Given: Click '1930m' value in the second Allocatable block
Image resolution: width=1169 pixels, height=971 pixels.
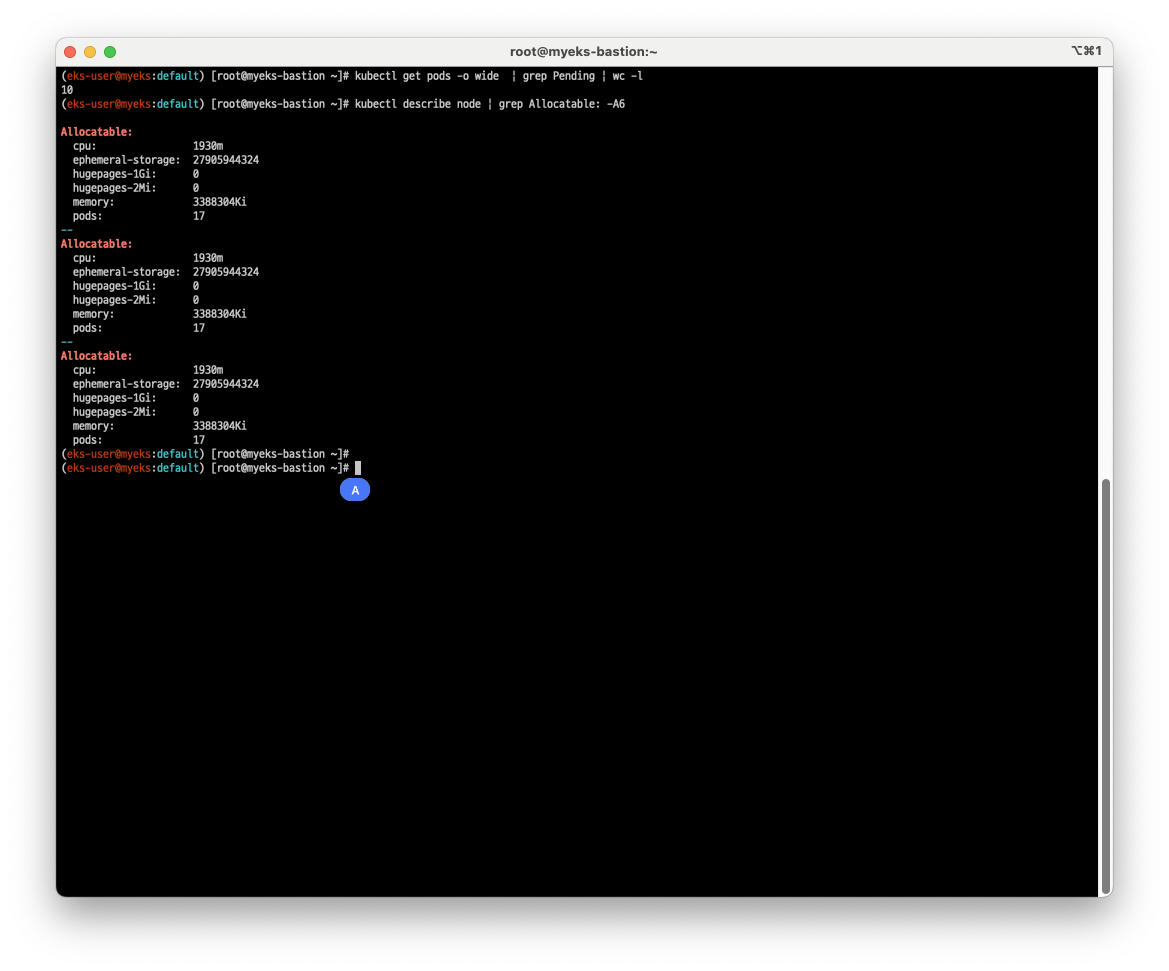Looking at the screenshot, I should pos(208,258).
